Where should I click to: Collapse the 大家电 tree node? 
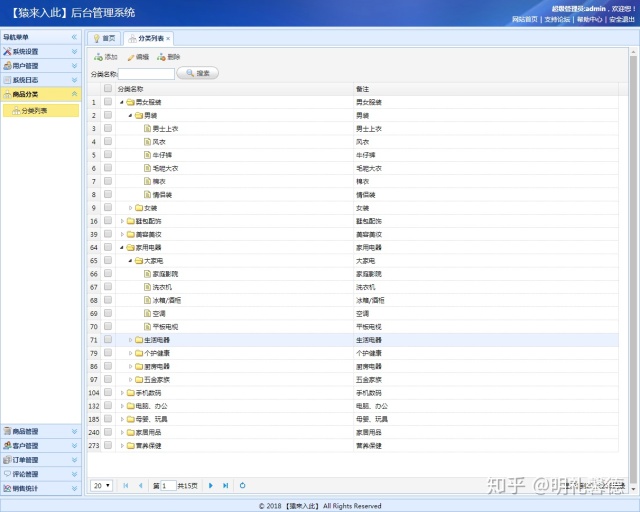[x=130, y=260]
